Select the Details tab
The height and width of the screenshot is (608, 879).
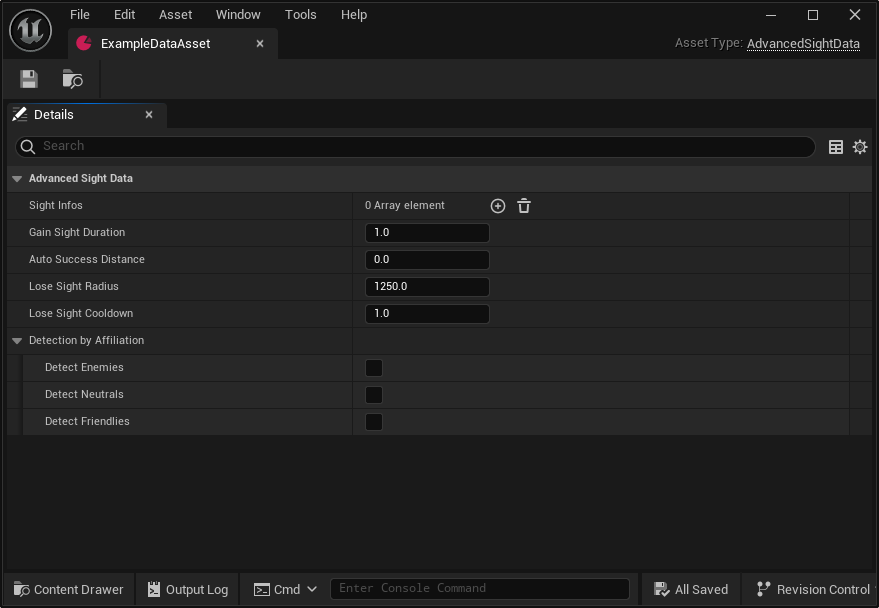pos(87,115)
